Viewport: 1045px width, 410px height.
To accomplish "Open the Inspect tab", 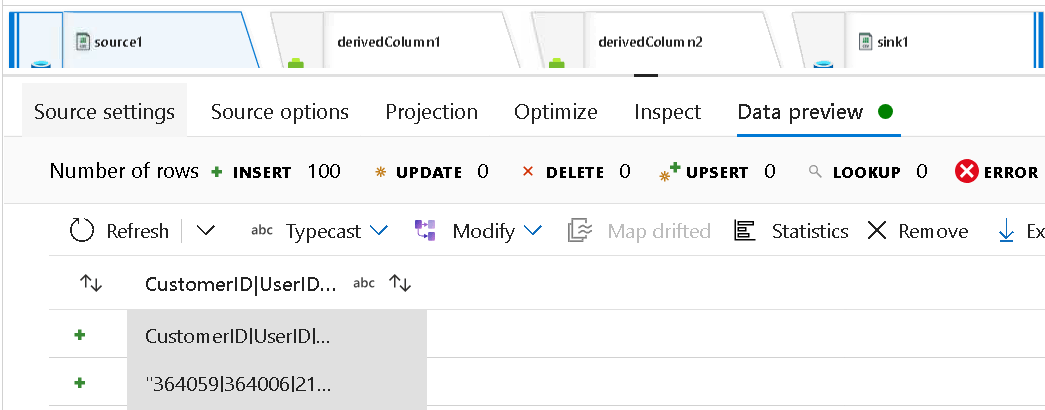I will tap(667, 111).
